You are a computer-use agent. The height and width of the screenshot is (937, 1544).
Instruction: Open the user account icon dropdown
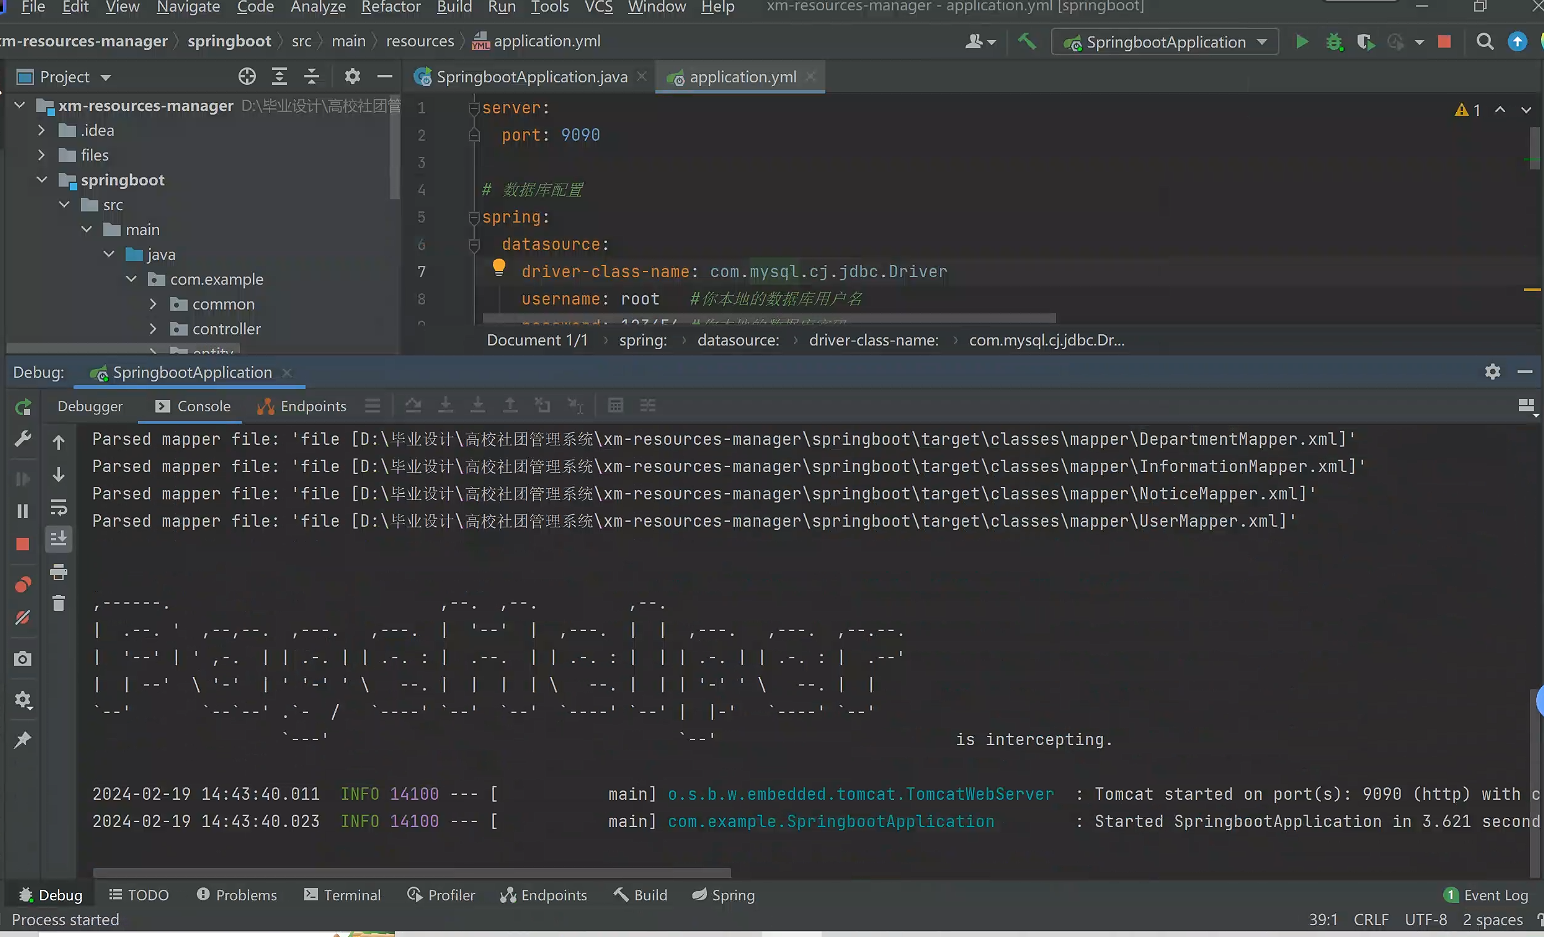pyautogui.click(x=980, y=42)
